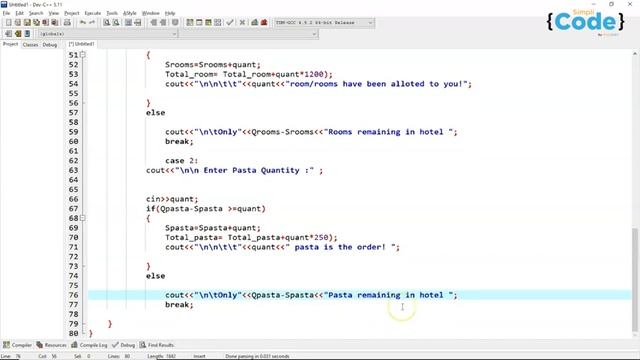Open the Project menu
Image resolution: width=640 pixels, height=360 pixels.
click(x=72, y=13)
